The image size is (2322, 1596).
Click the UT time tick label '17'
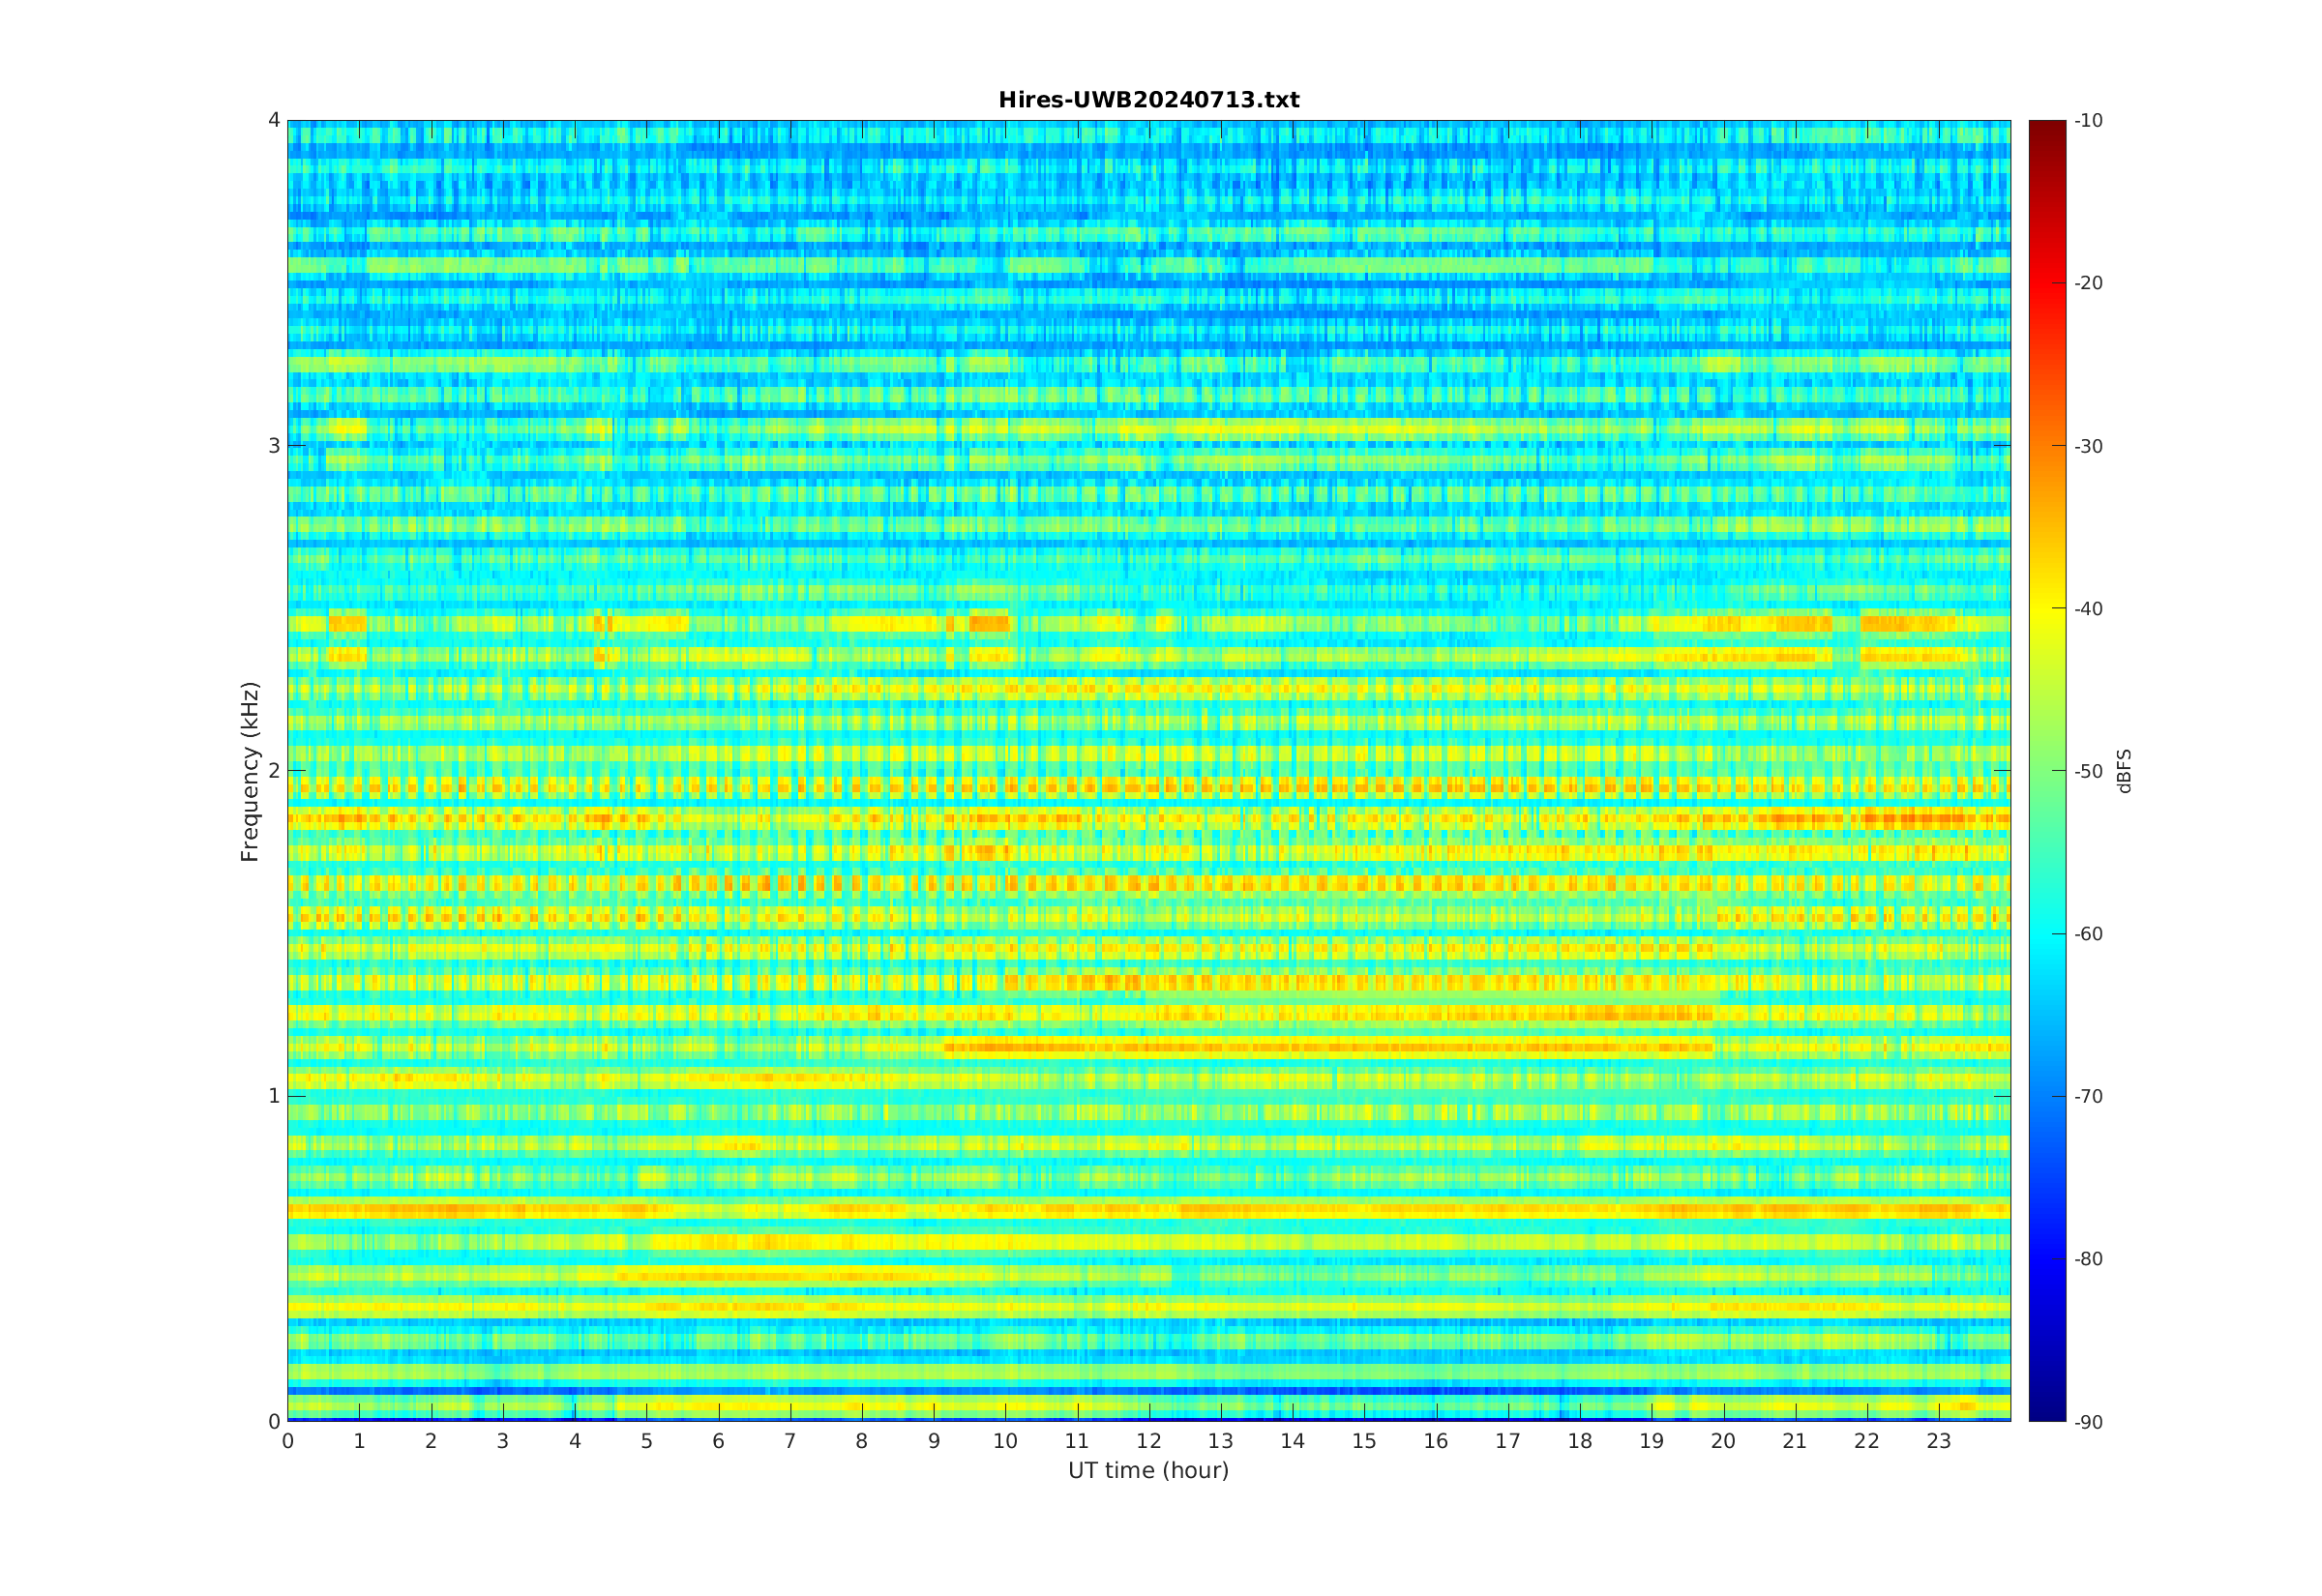pyautogui.click(x=1508, y=1441)
